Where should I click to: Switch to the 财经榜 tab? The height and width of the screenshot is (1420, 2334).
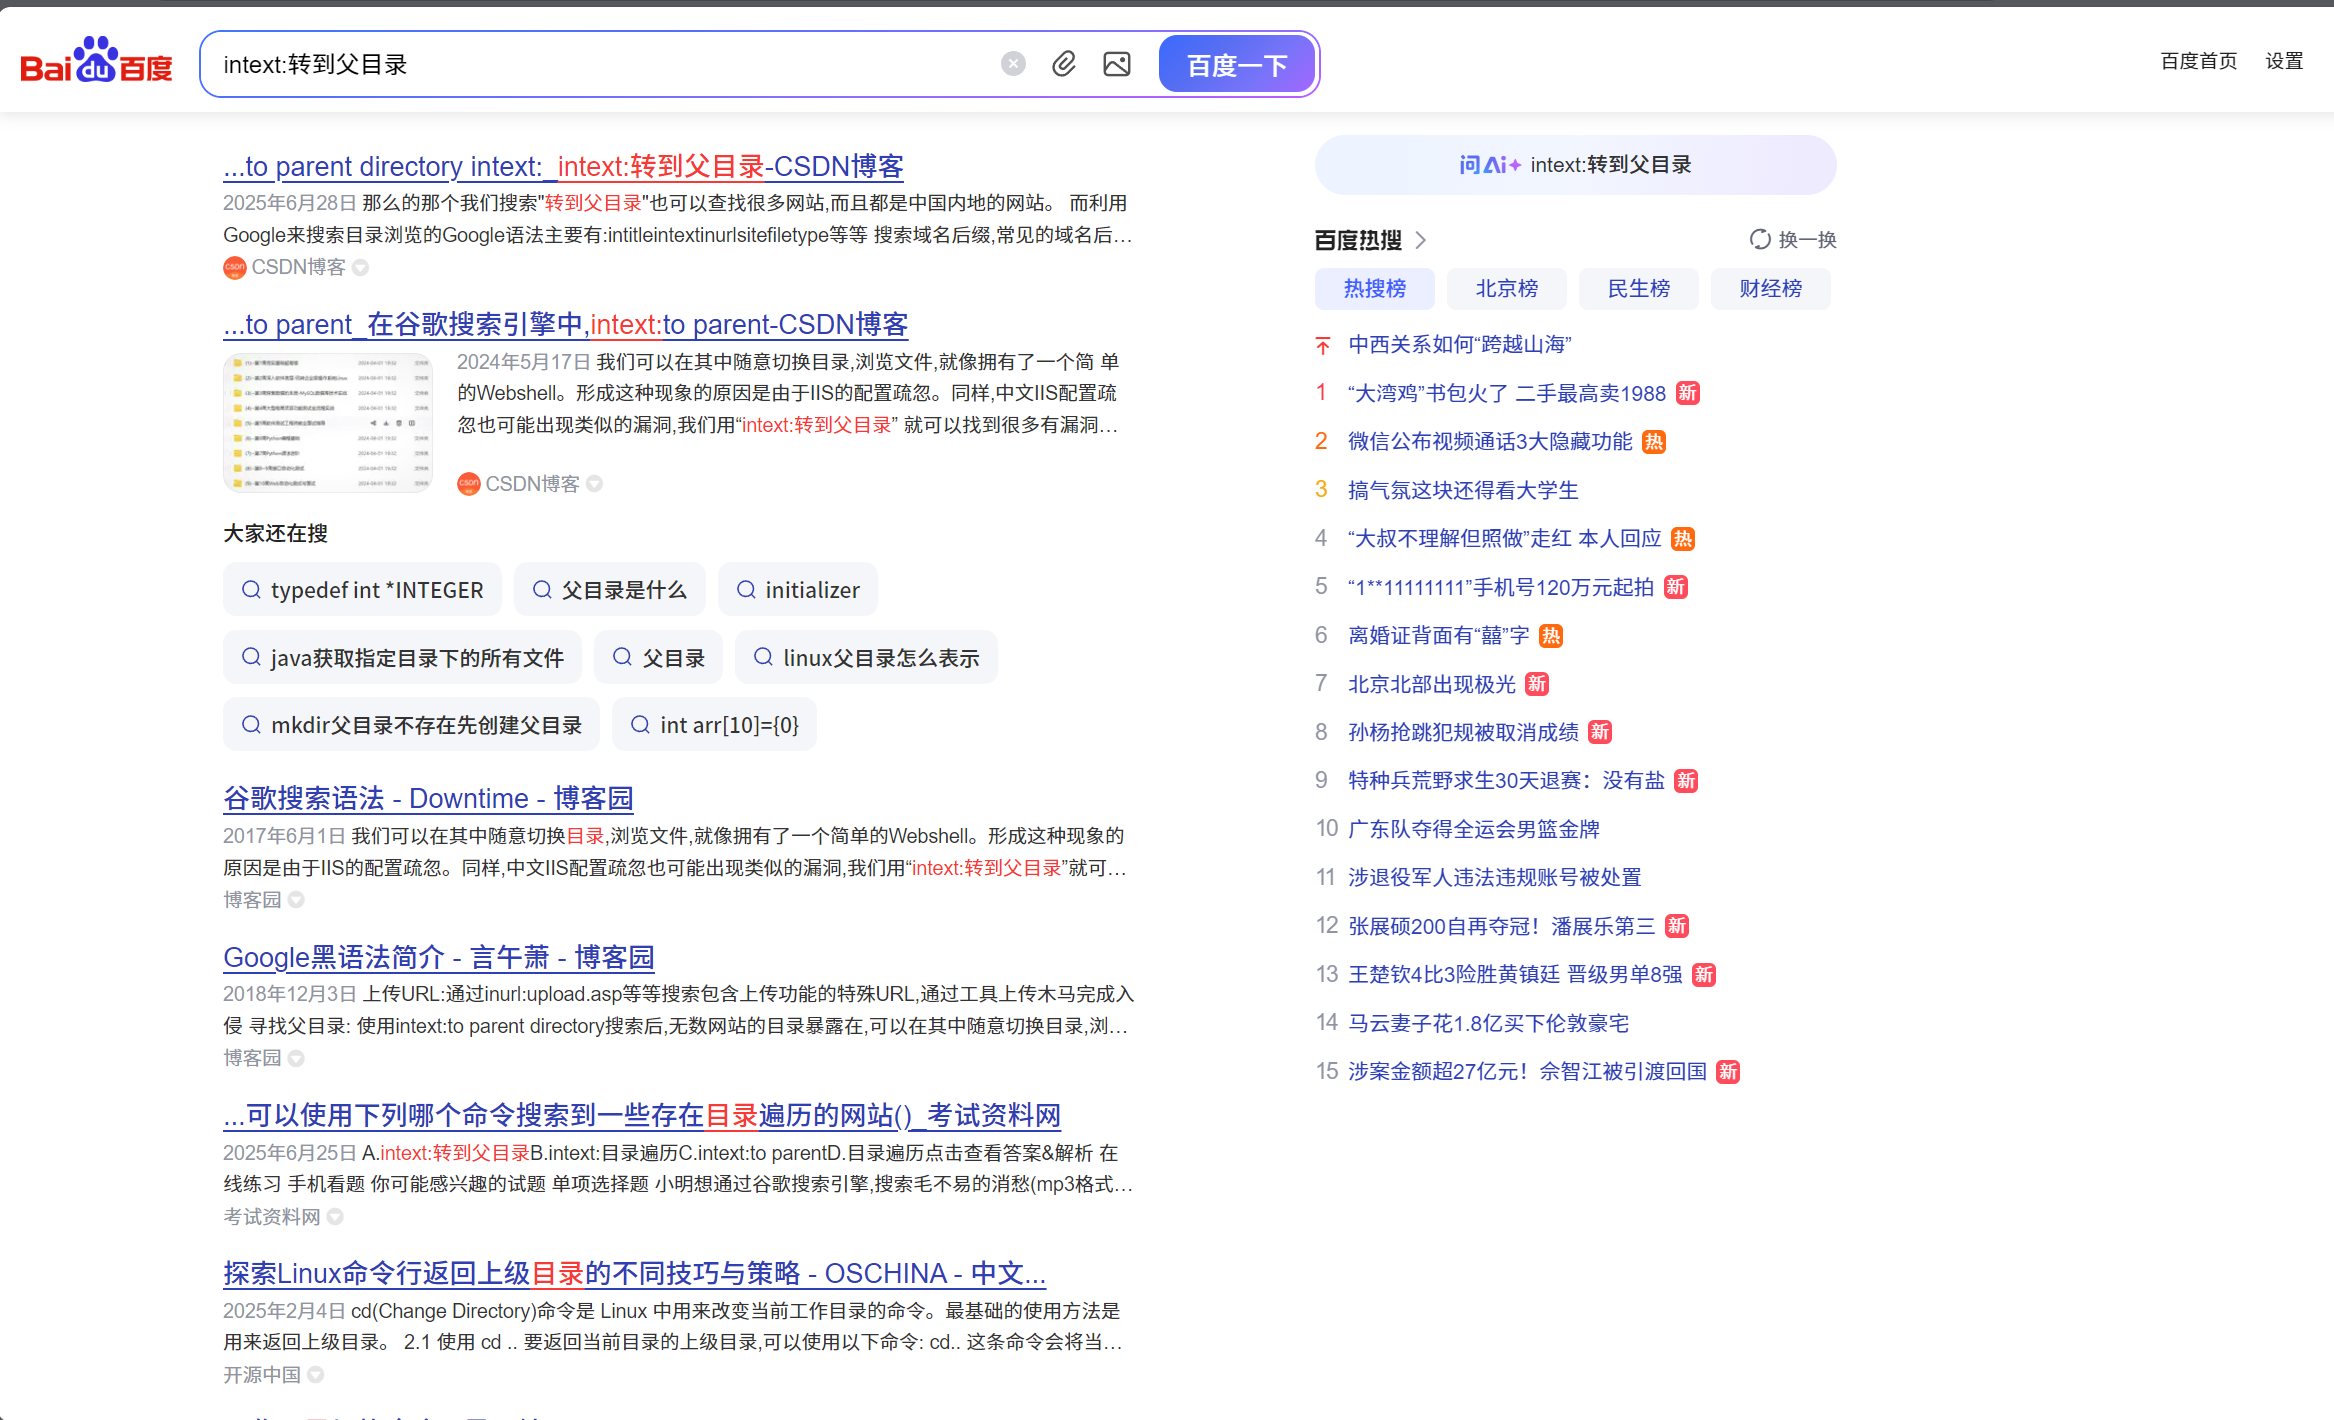pos(1770,289)
